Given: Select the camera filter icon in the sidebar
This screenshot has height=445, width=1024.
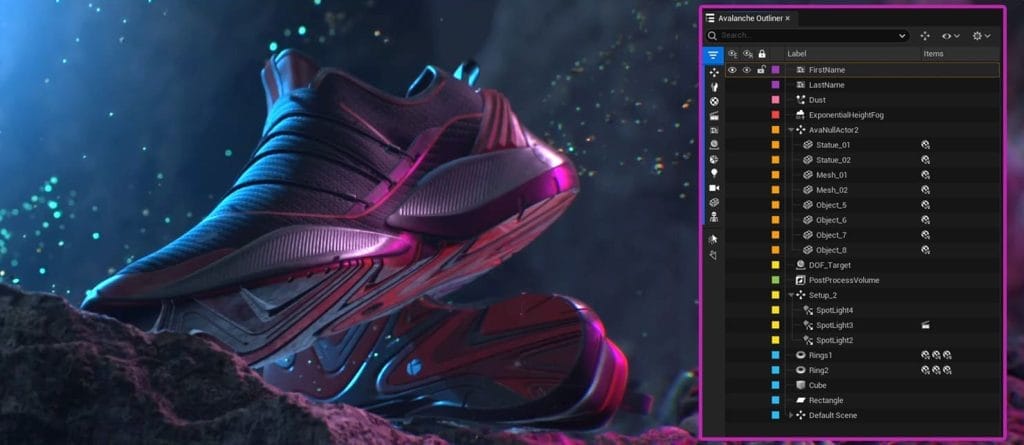Looking at the screenshot, I should coord(714,187).
